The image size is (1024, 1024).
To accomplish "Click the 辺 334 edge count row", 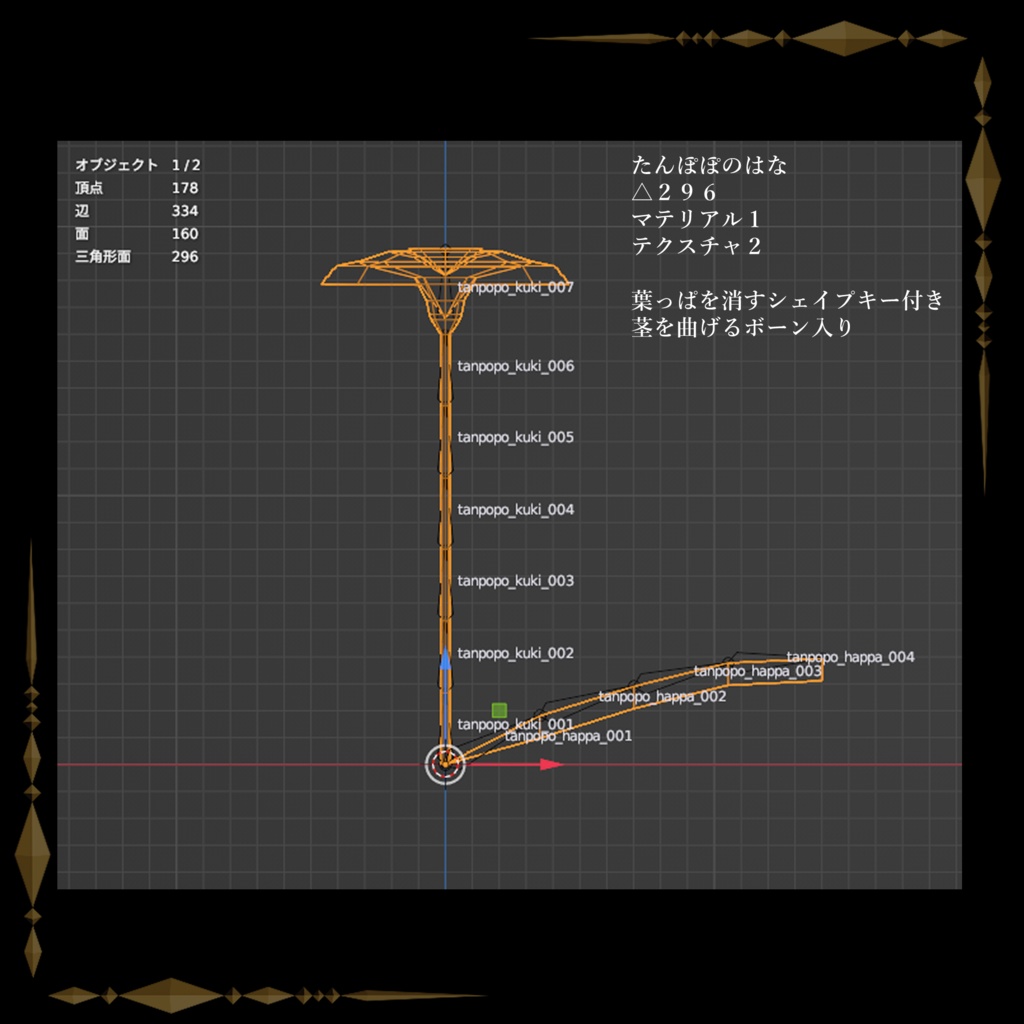I will pyautogui.click(x=136, y=210).
